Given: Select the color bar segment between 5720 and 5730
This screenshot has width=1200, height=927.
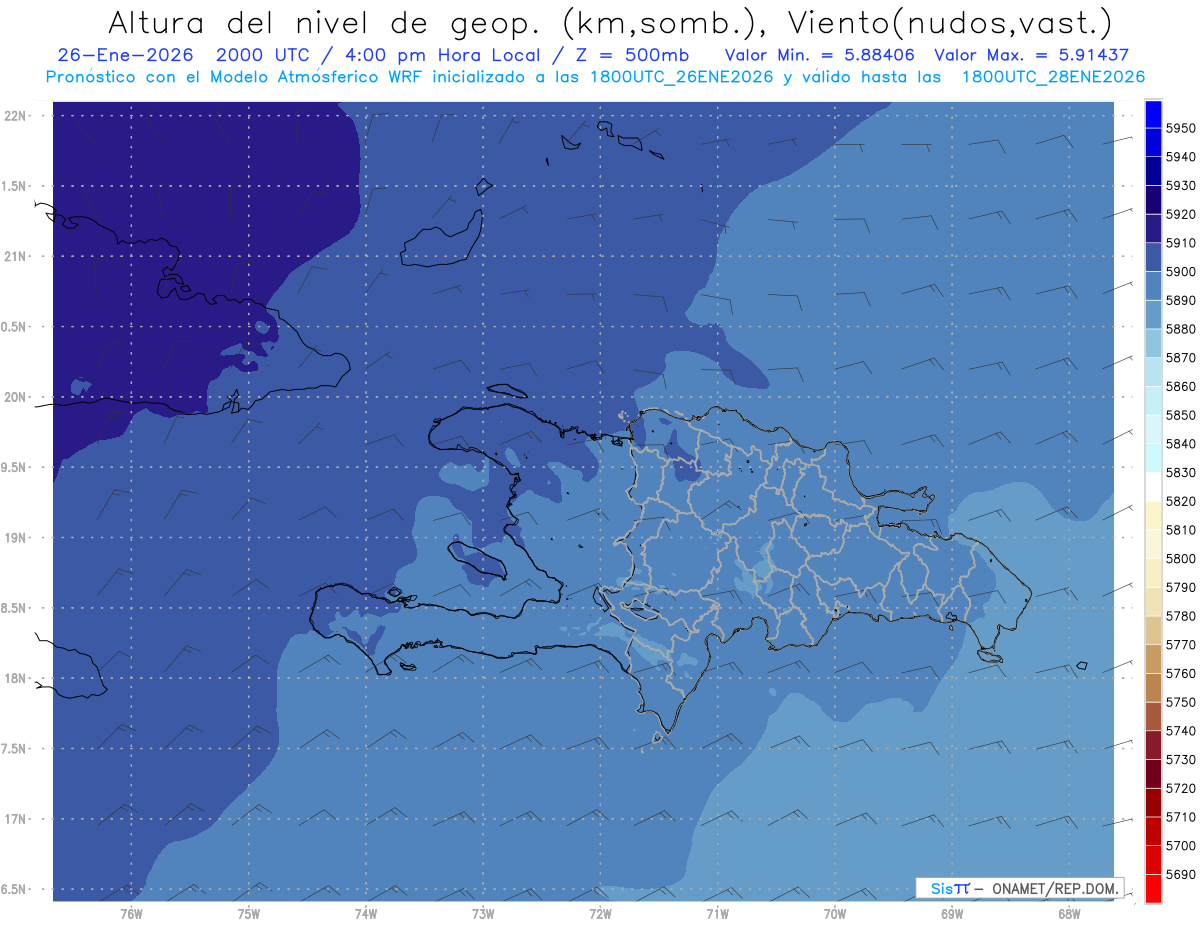Looking at the screenshot, I should [x=1153, y=774].
